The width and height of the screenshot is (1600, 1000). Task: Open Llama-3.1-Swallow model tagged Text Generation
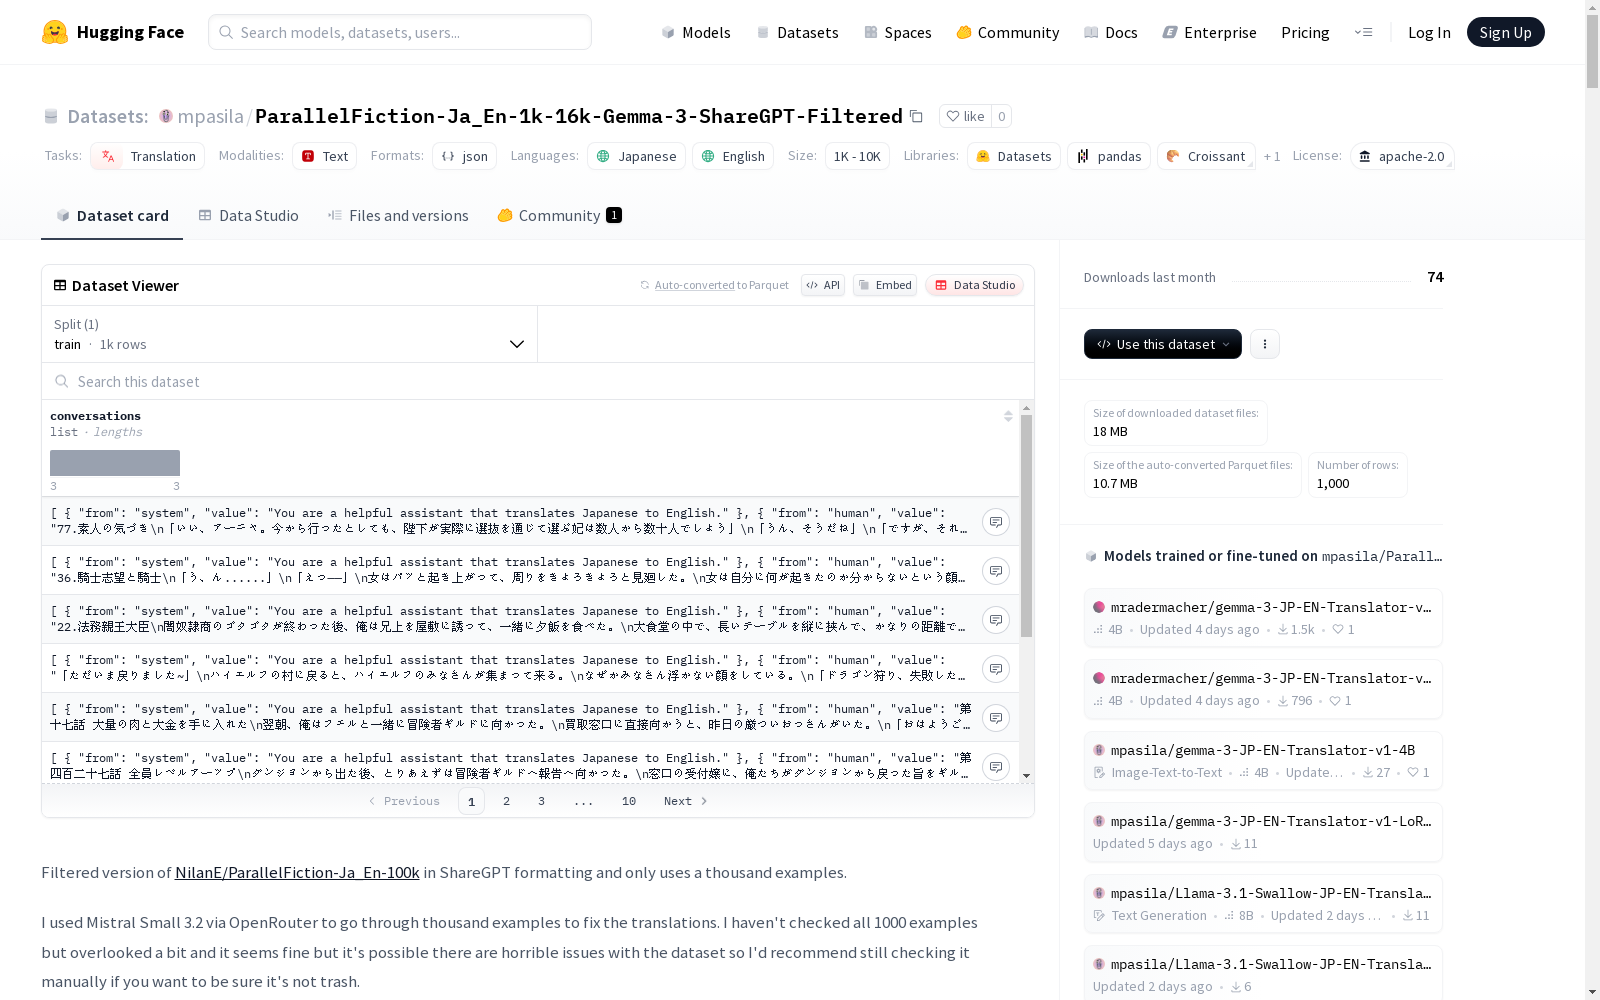[x=1263, y=903]
